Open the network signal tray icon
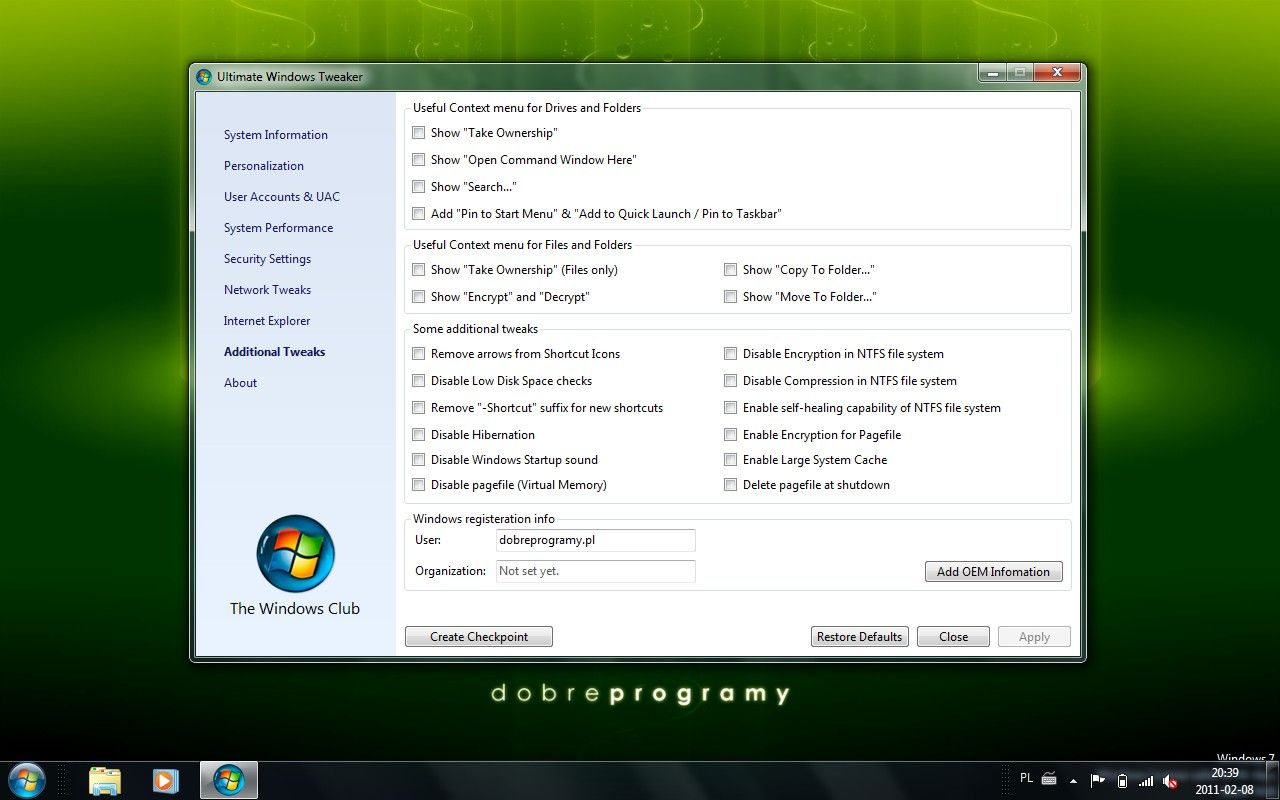The width and height of the screenshot is (1280, 800). (1146, 779)
